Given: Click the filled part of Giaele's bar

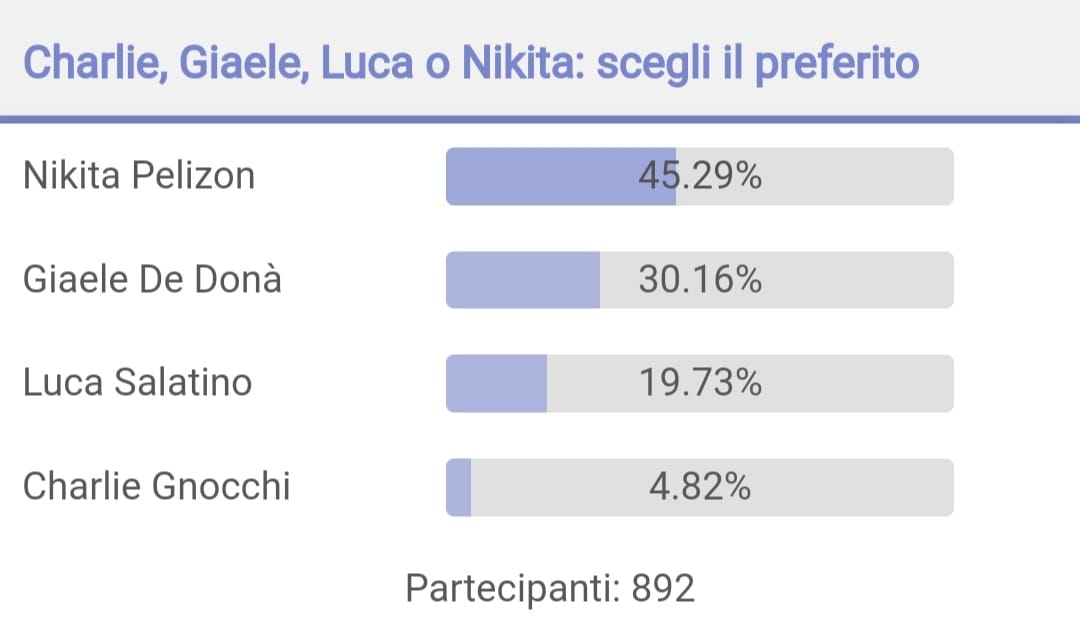Looking at the screenshot, I should point(523,280).
